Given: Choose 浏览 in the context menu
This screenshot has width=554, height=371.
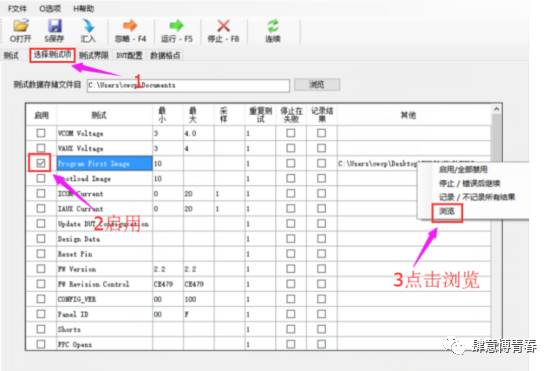Looking at the screenshot, I should tap(447, 212).
